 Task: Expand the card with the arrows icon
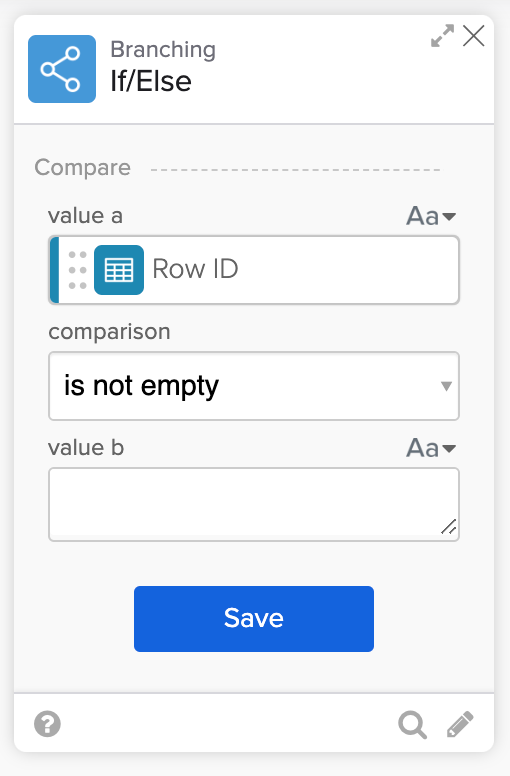[x=442, y=36]
